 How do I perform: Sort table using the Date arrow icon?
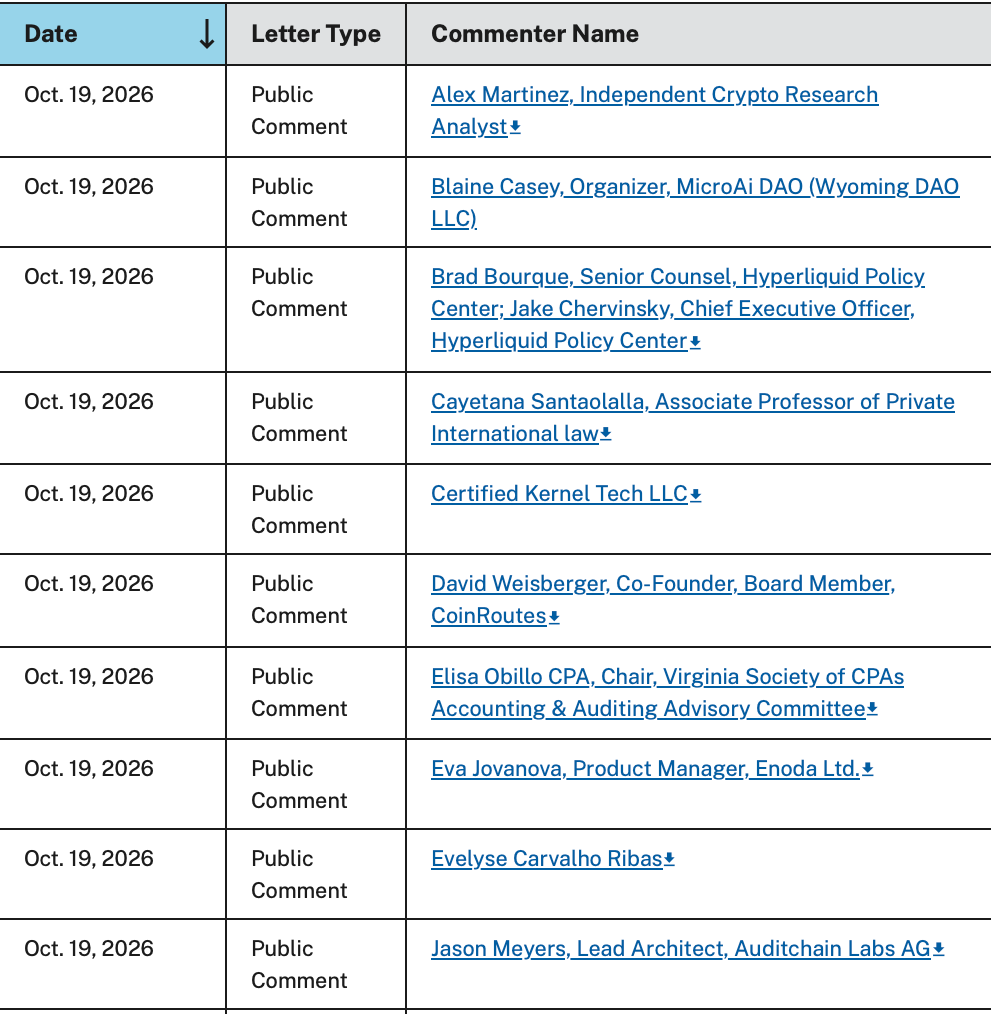(206, 34)
